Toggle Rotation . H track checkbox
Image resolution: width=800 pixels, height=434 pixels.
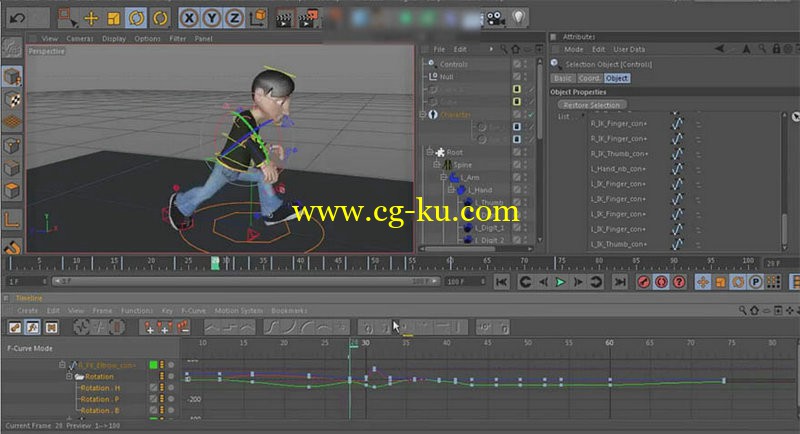[153, 388]
